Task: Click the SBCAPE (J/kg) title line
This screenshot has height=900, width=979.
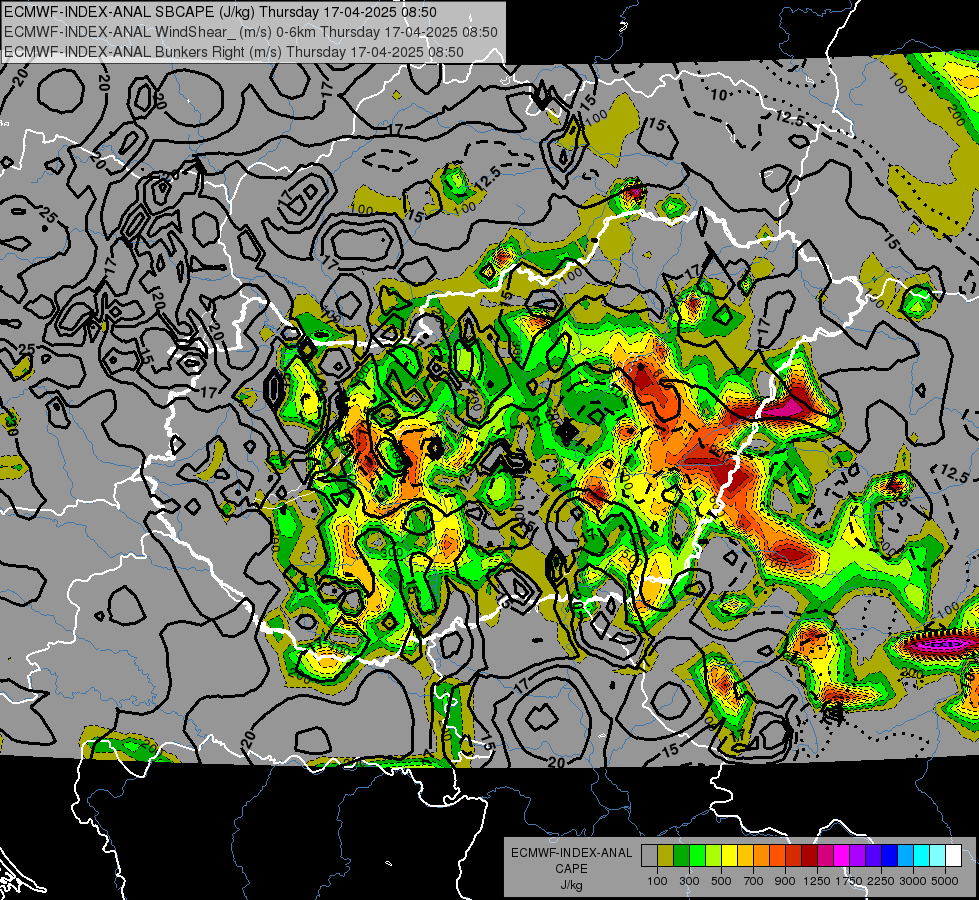Action: point(220,12)
